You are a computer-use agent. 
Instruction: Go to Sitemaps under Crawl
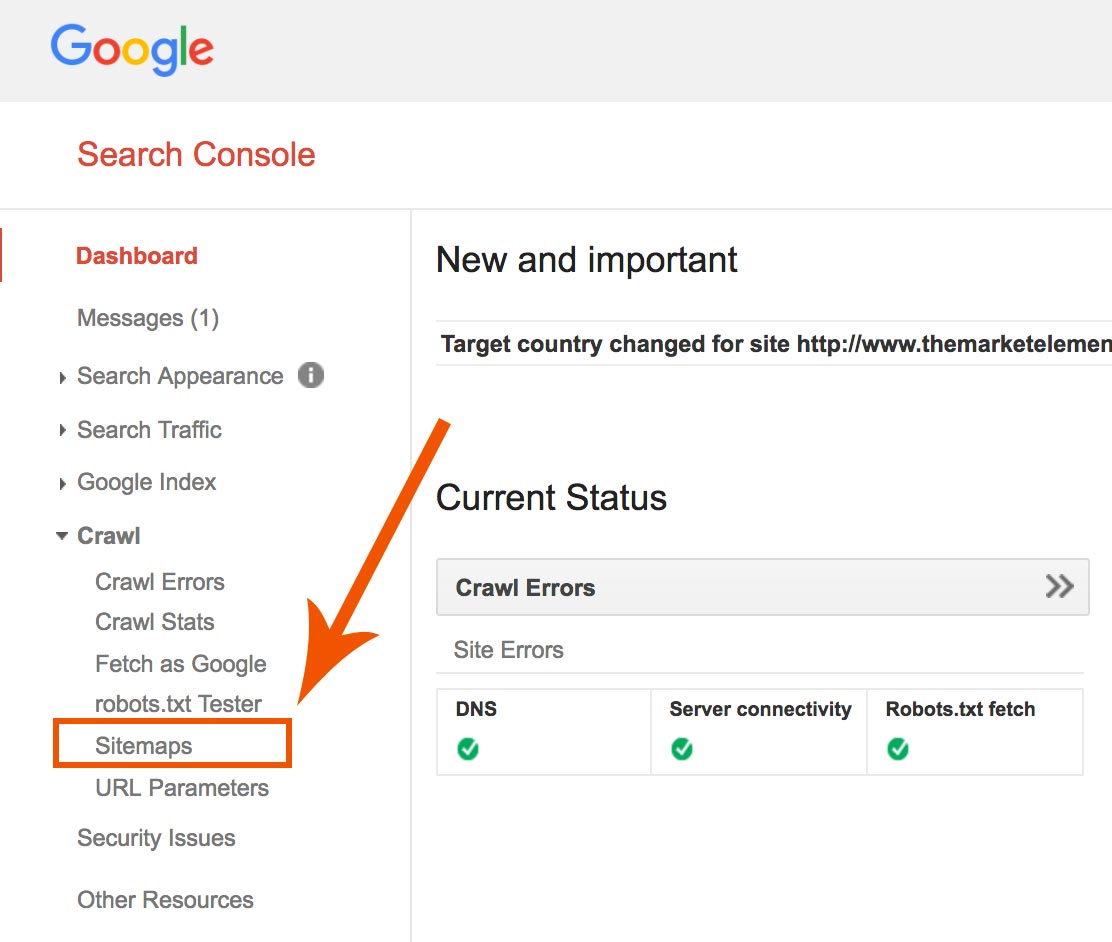click(144, 746)
